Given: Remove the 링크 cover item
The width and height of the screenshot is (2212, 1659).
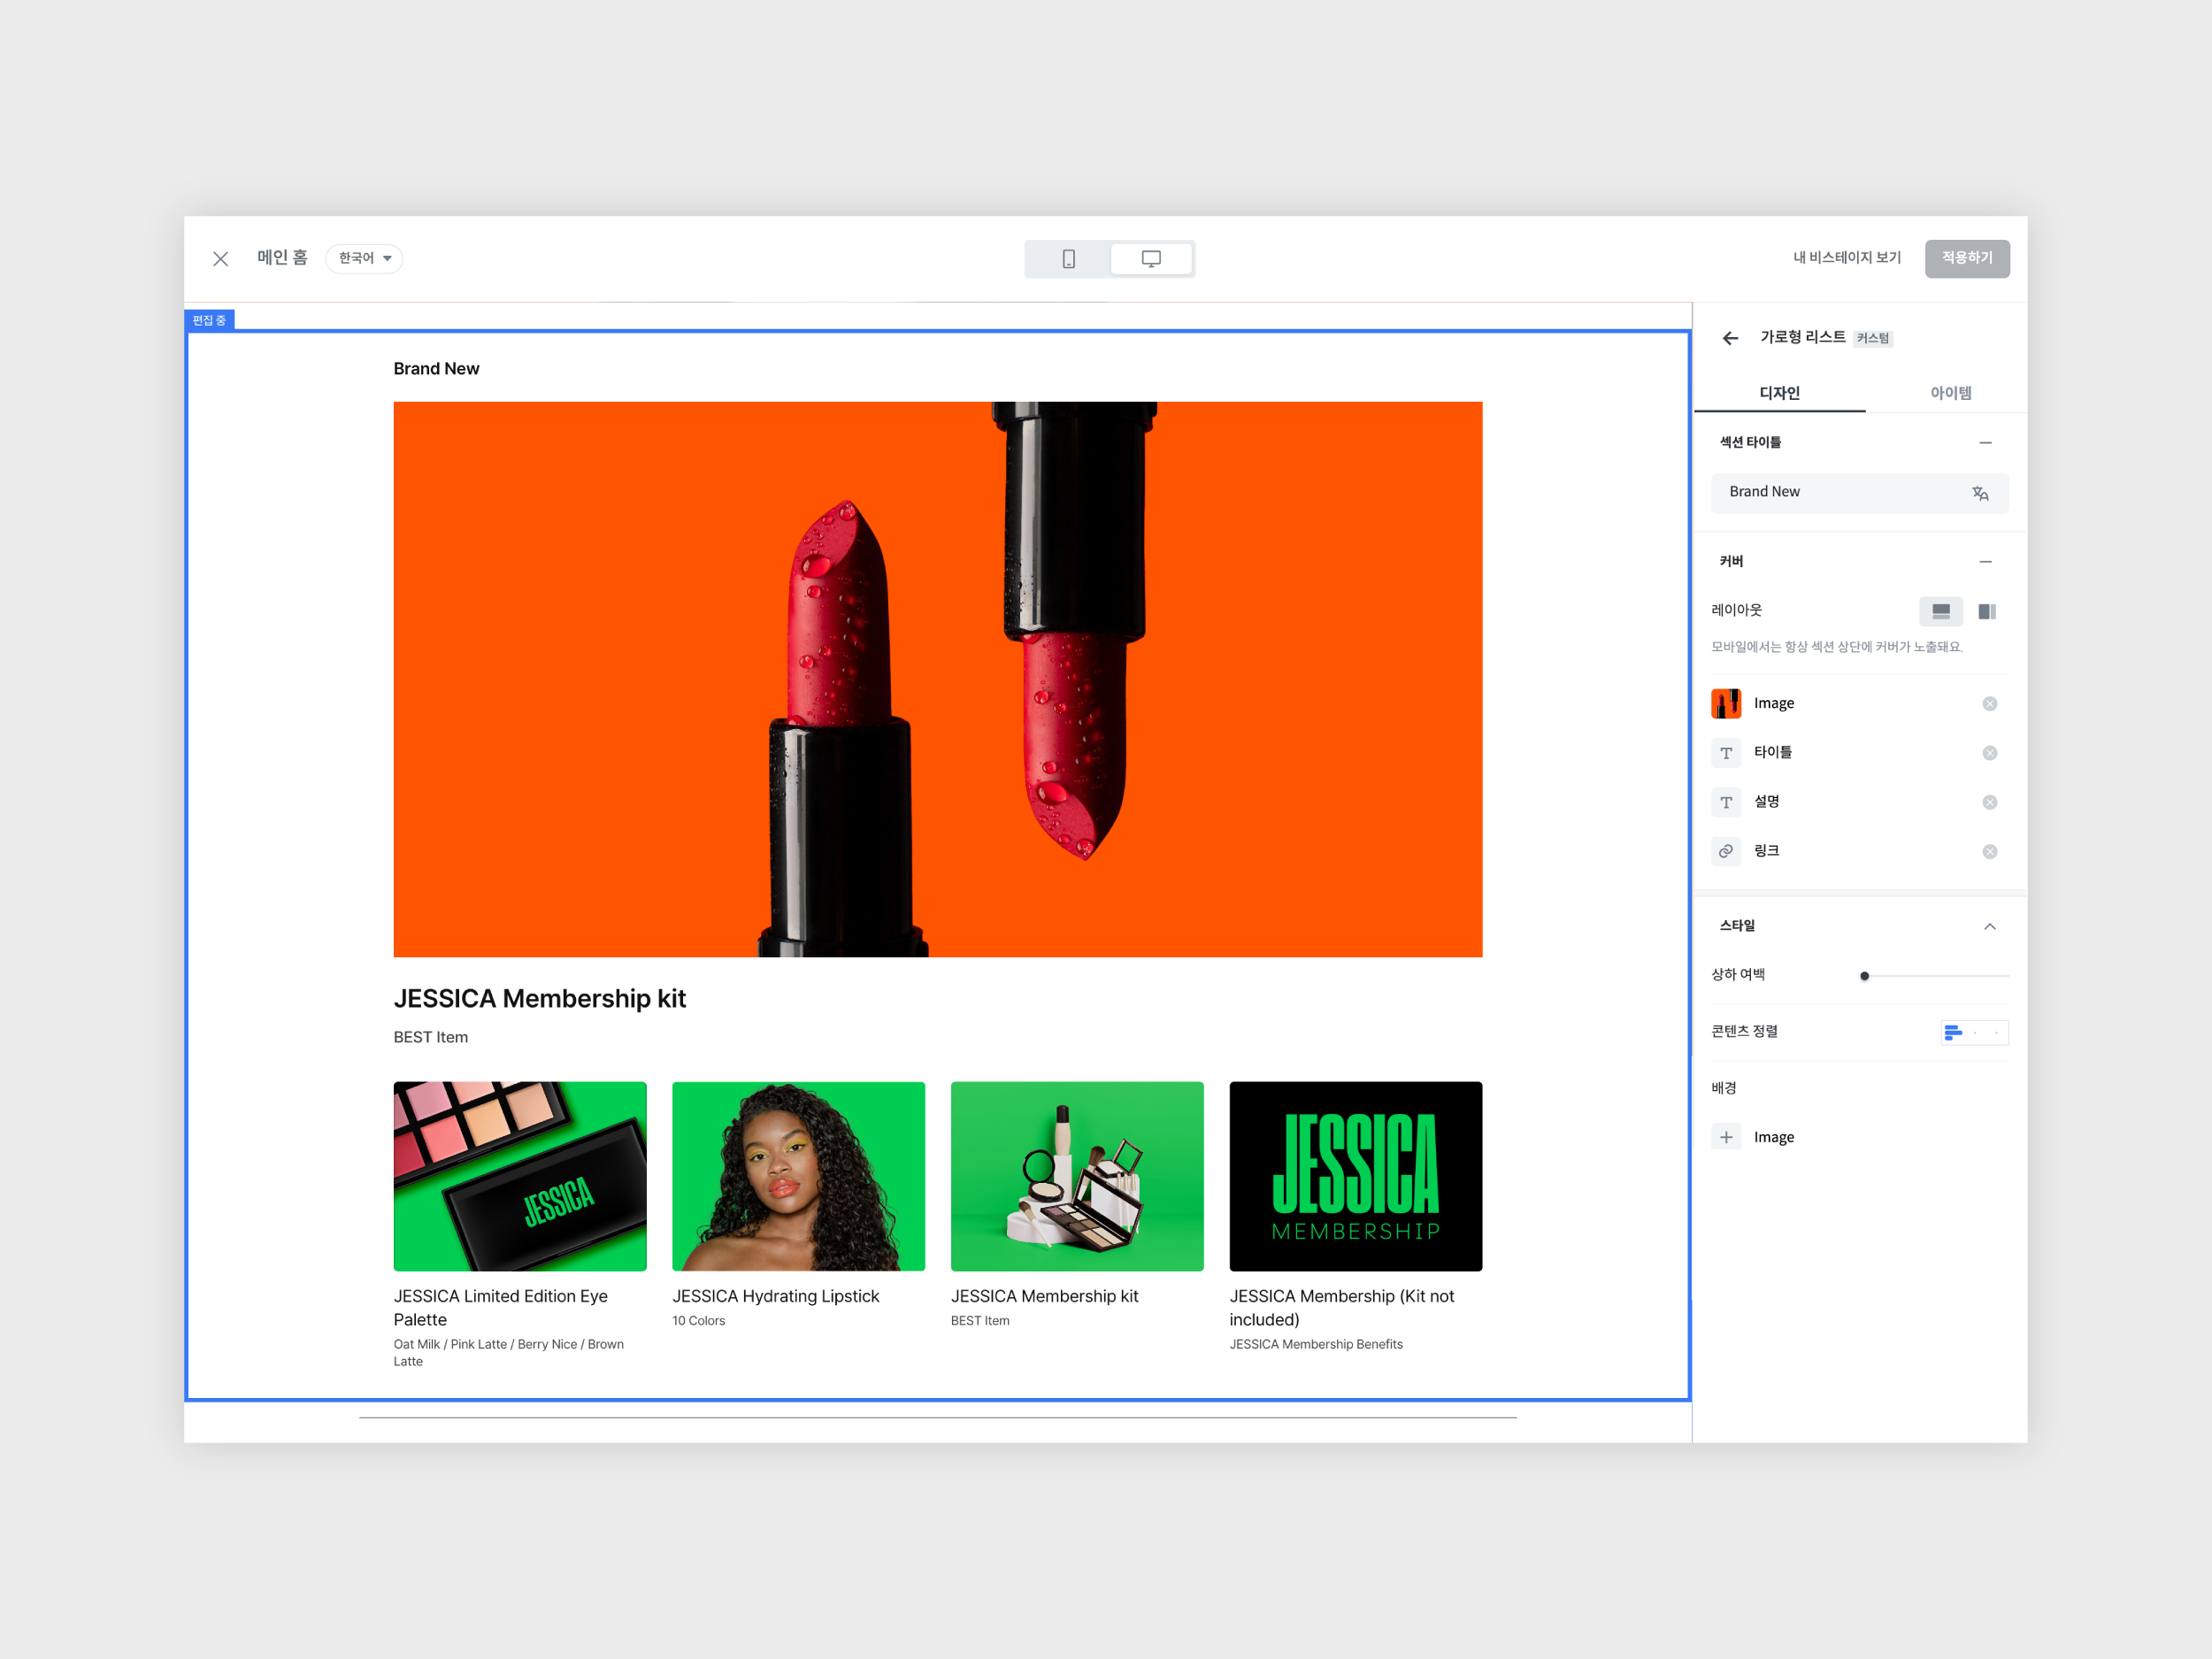Looking at the screenshot, I should click(x=1989, y=852).
